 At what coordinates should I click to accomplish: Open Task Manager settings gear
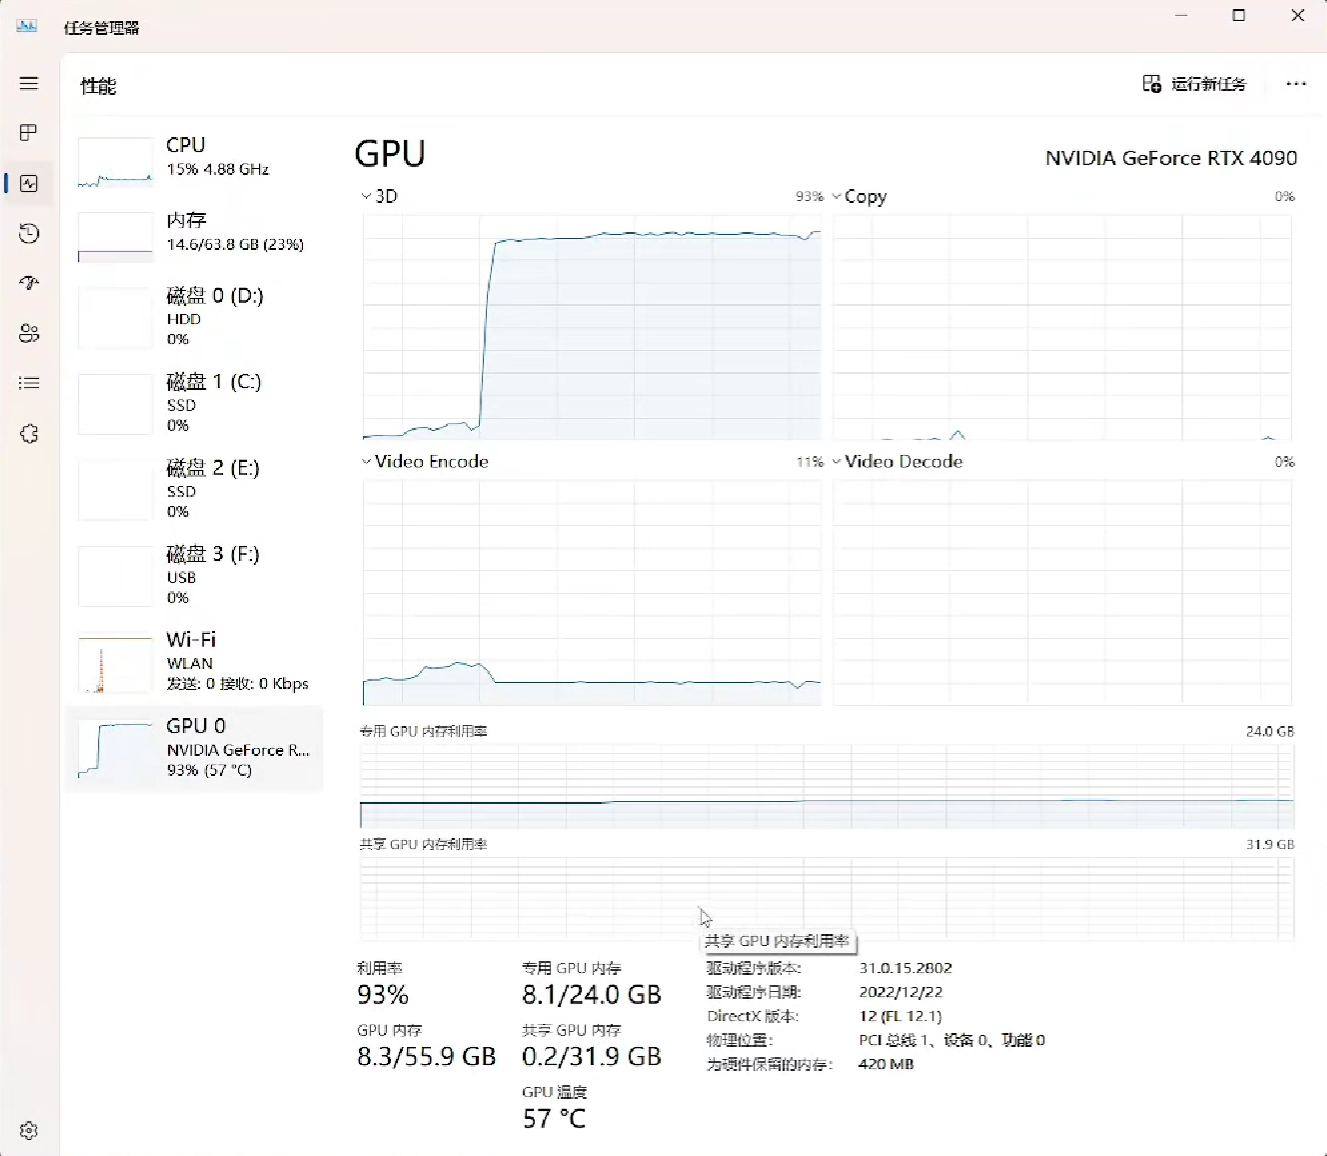29,1130
